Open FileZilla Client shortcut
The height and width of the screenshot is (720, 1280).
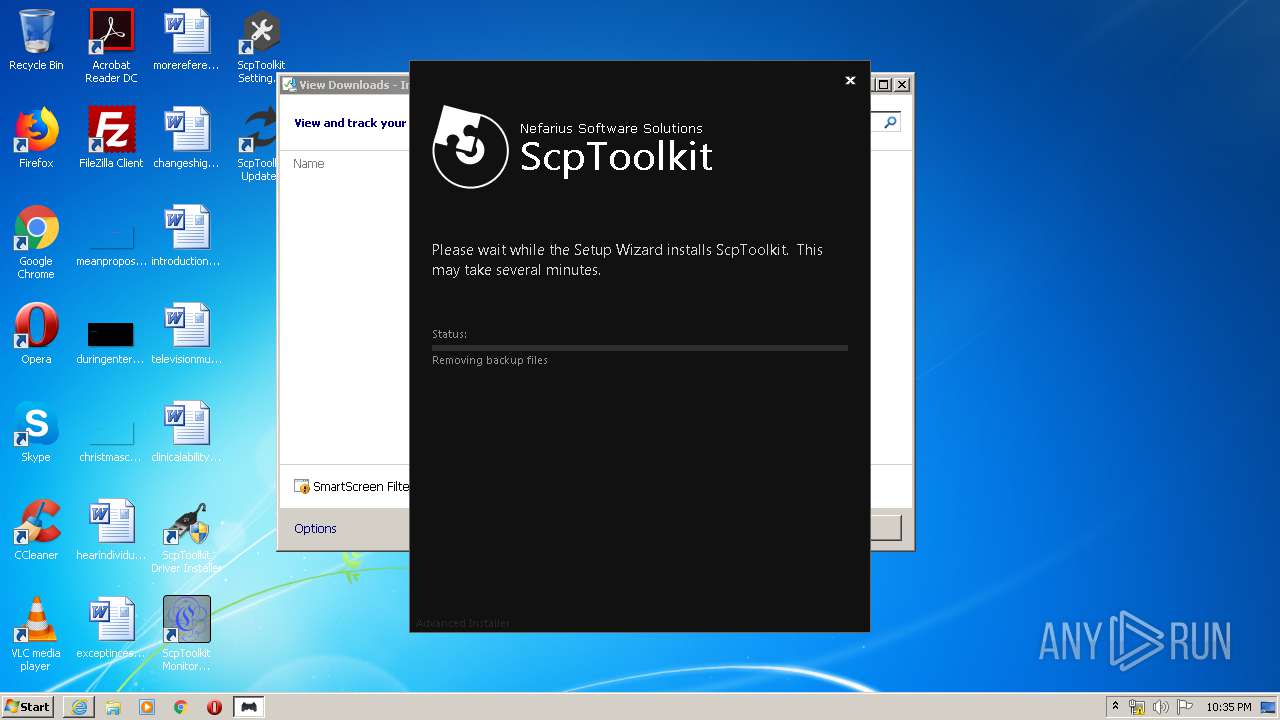pyautogui.click(x=111, y=138)
